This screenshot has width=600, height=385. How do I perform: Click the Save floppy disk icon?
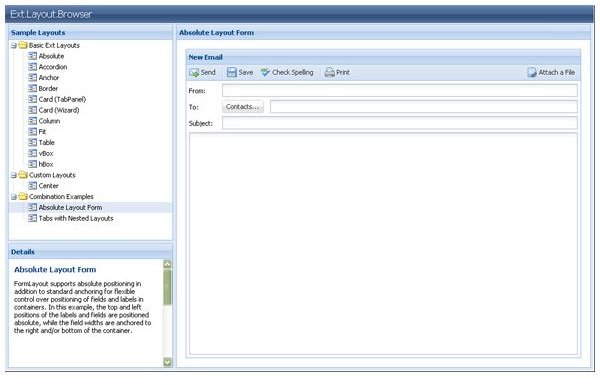pos(232,72)
